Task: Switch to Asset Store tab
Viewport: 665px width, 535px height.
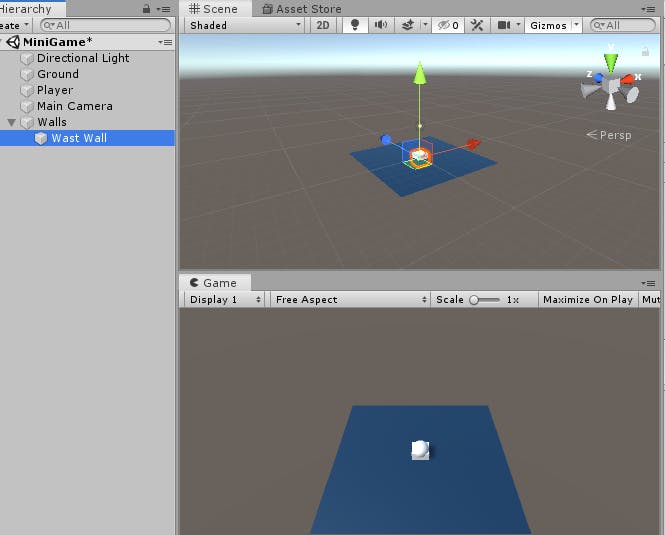Action: pyautogui.click(x=302, y=9)
